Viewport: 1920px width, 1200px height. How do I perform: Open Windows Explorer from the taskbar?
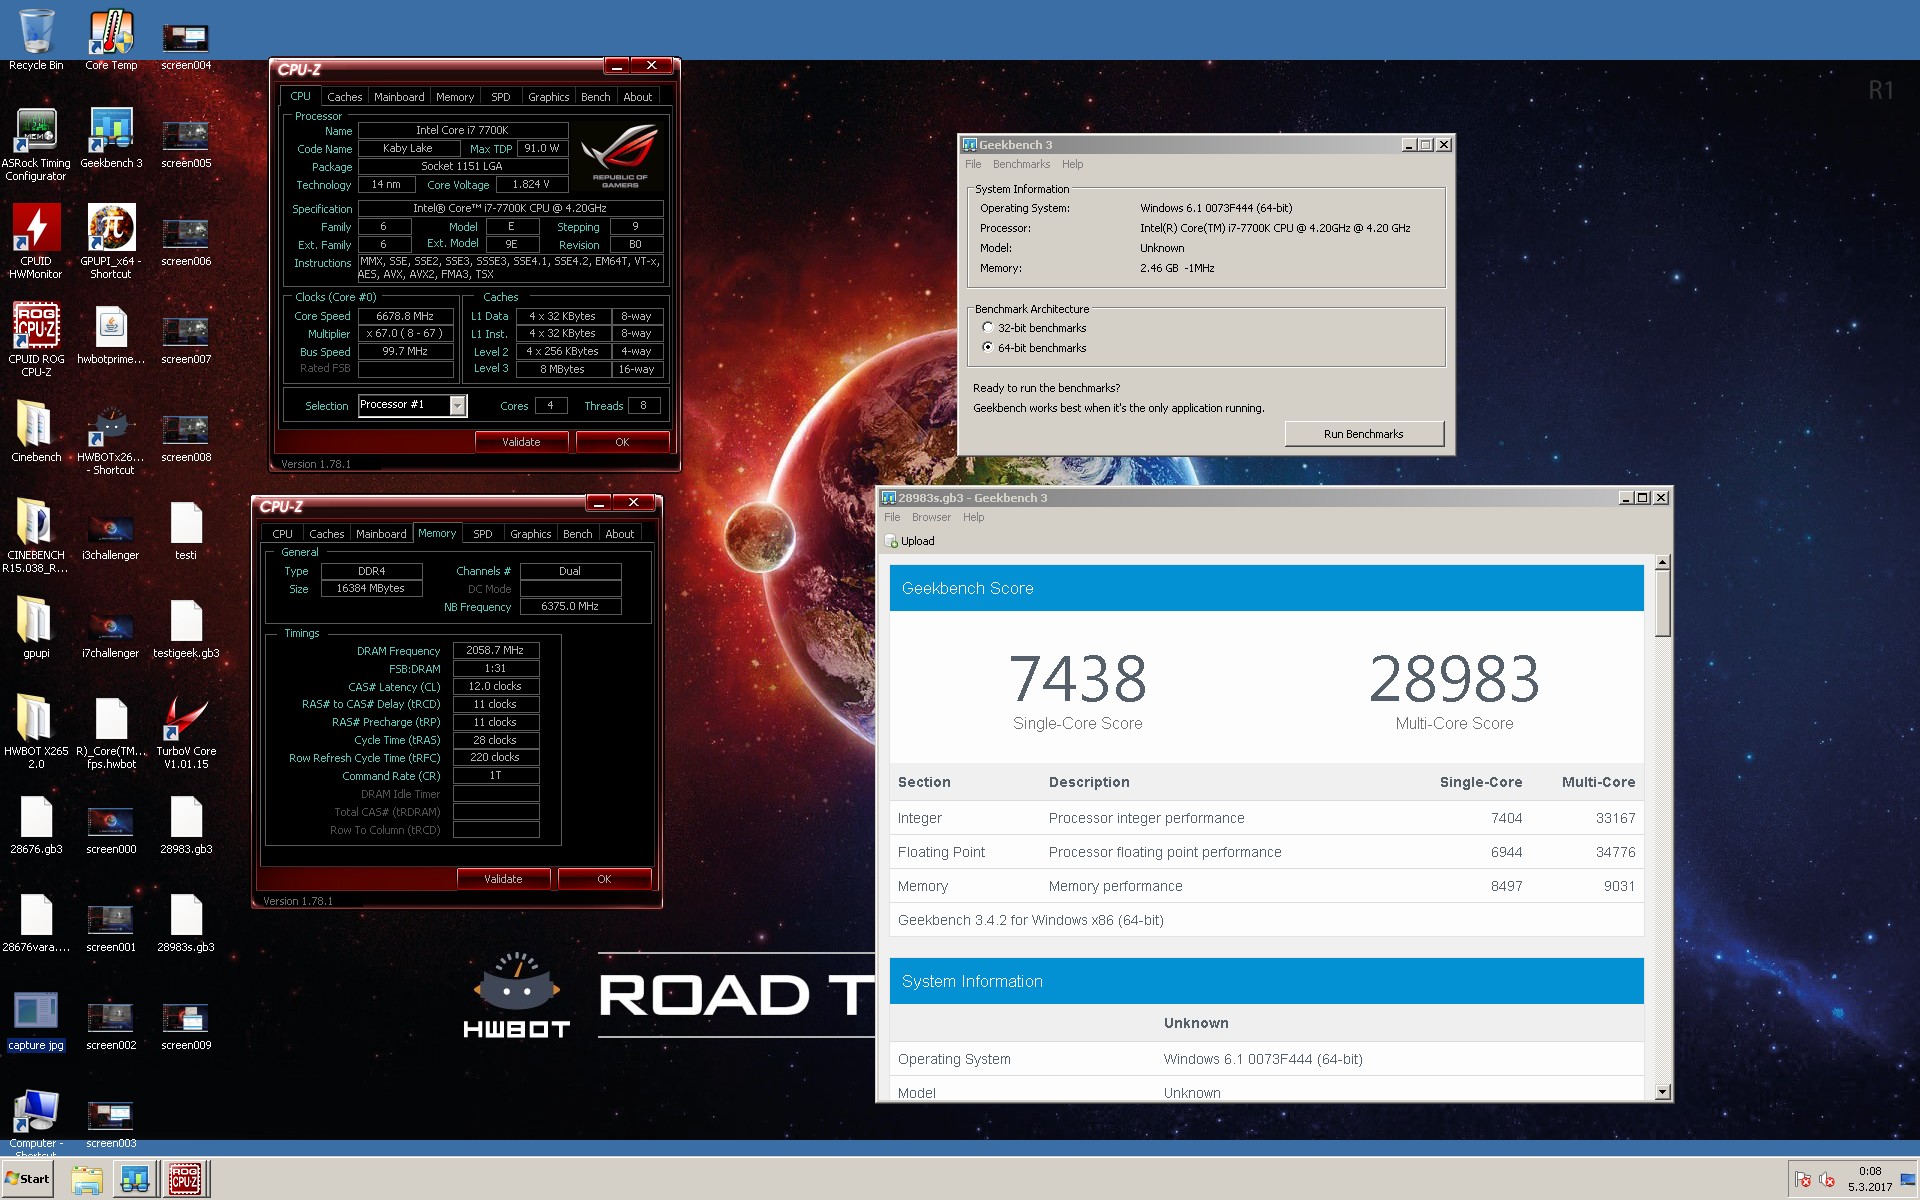pyautogui.click(x=87, y=1180)
